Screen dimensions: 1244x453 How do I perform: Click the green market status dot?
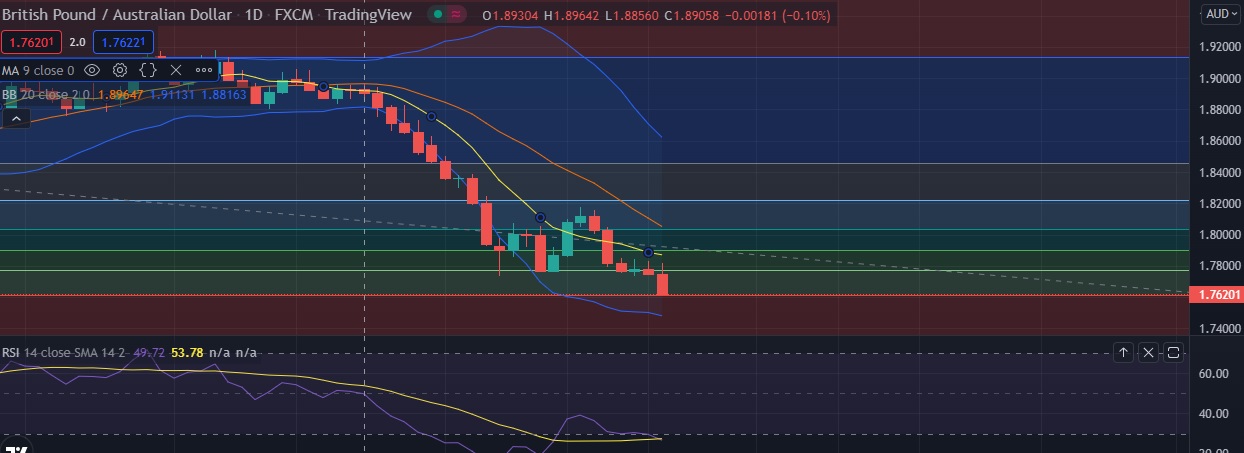(436, 15)
